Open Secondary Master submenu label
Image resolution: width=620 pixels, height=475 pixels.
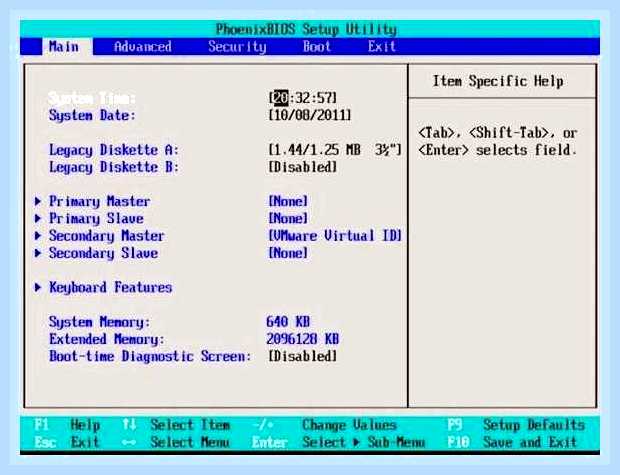tap(106, 236)
